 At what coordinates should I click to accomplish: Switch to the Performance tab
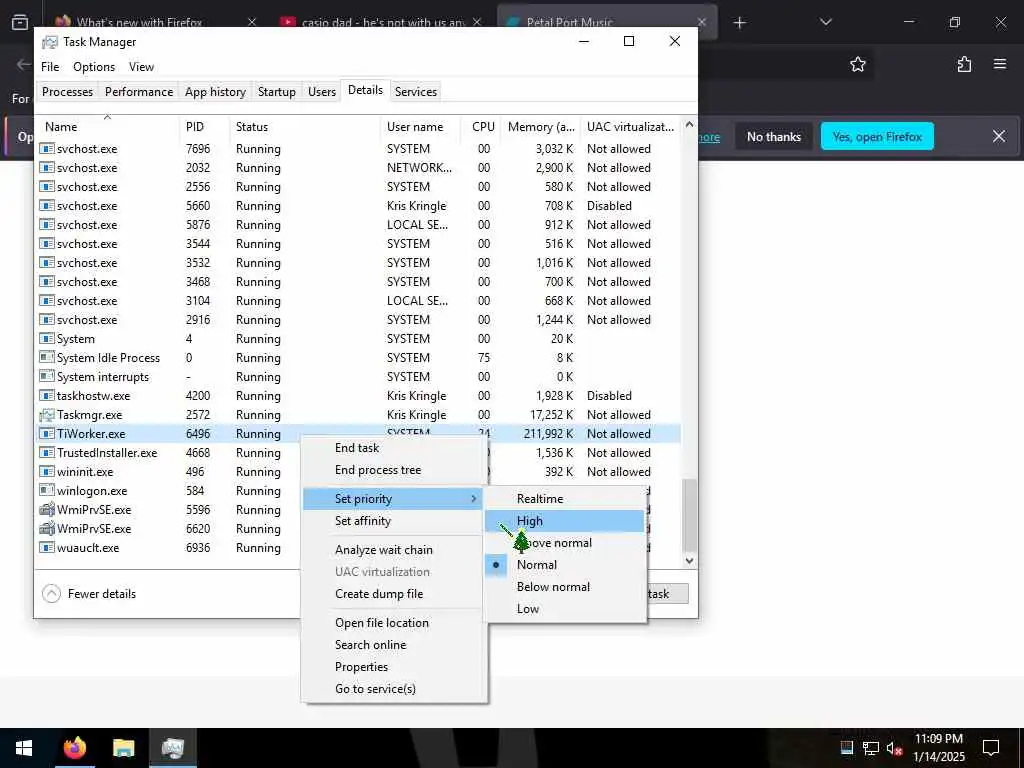pos(138,91)
